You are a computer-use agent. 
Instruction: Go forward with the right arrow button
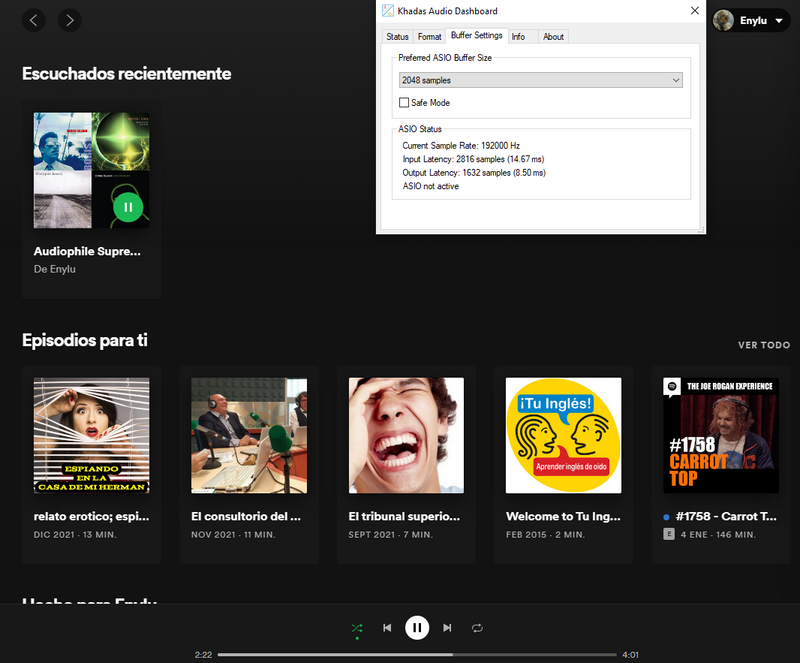pos(70,20)
